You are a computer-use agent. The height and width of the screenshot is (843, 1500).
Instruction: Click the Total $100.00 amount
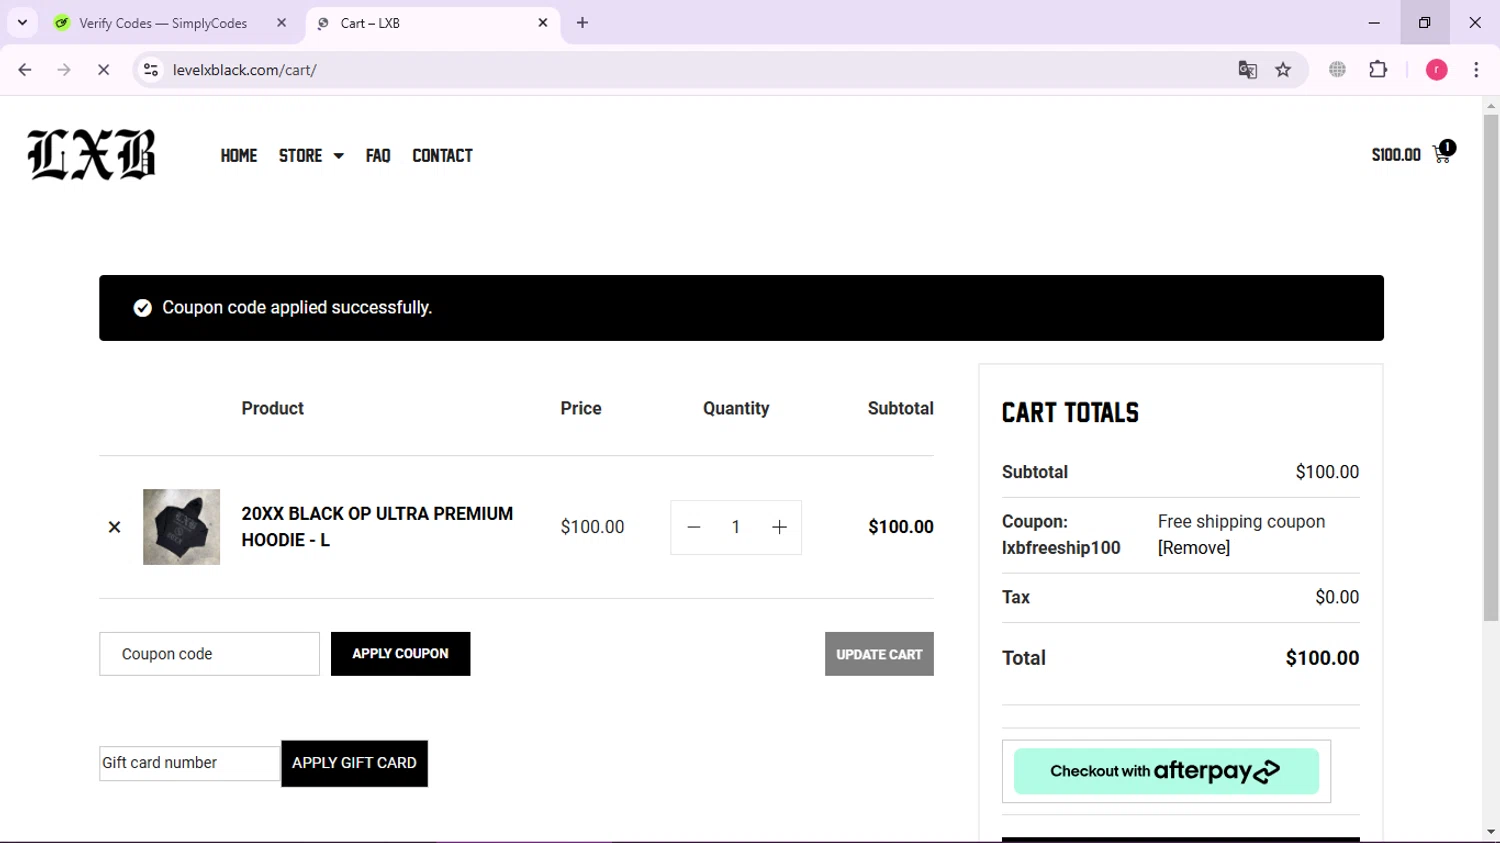click(1322, 658)
